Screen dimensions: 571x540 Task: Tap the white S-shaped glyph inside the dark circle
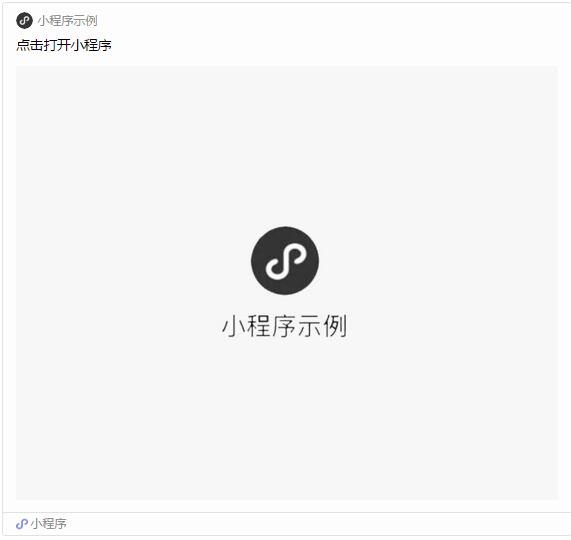(286, 261)
